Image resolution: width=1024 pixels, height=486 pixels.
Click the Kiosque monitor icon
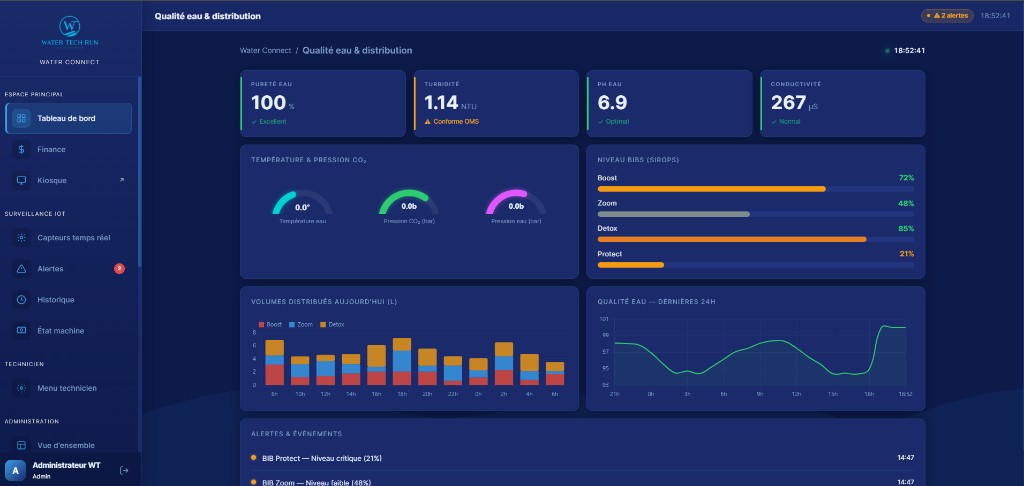22,180
